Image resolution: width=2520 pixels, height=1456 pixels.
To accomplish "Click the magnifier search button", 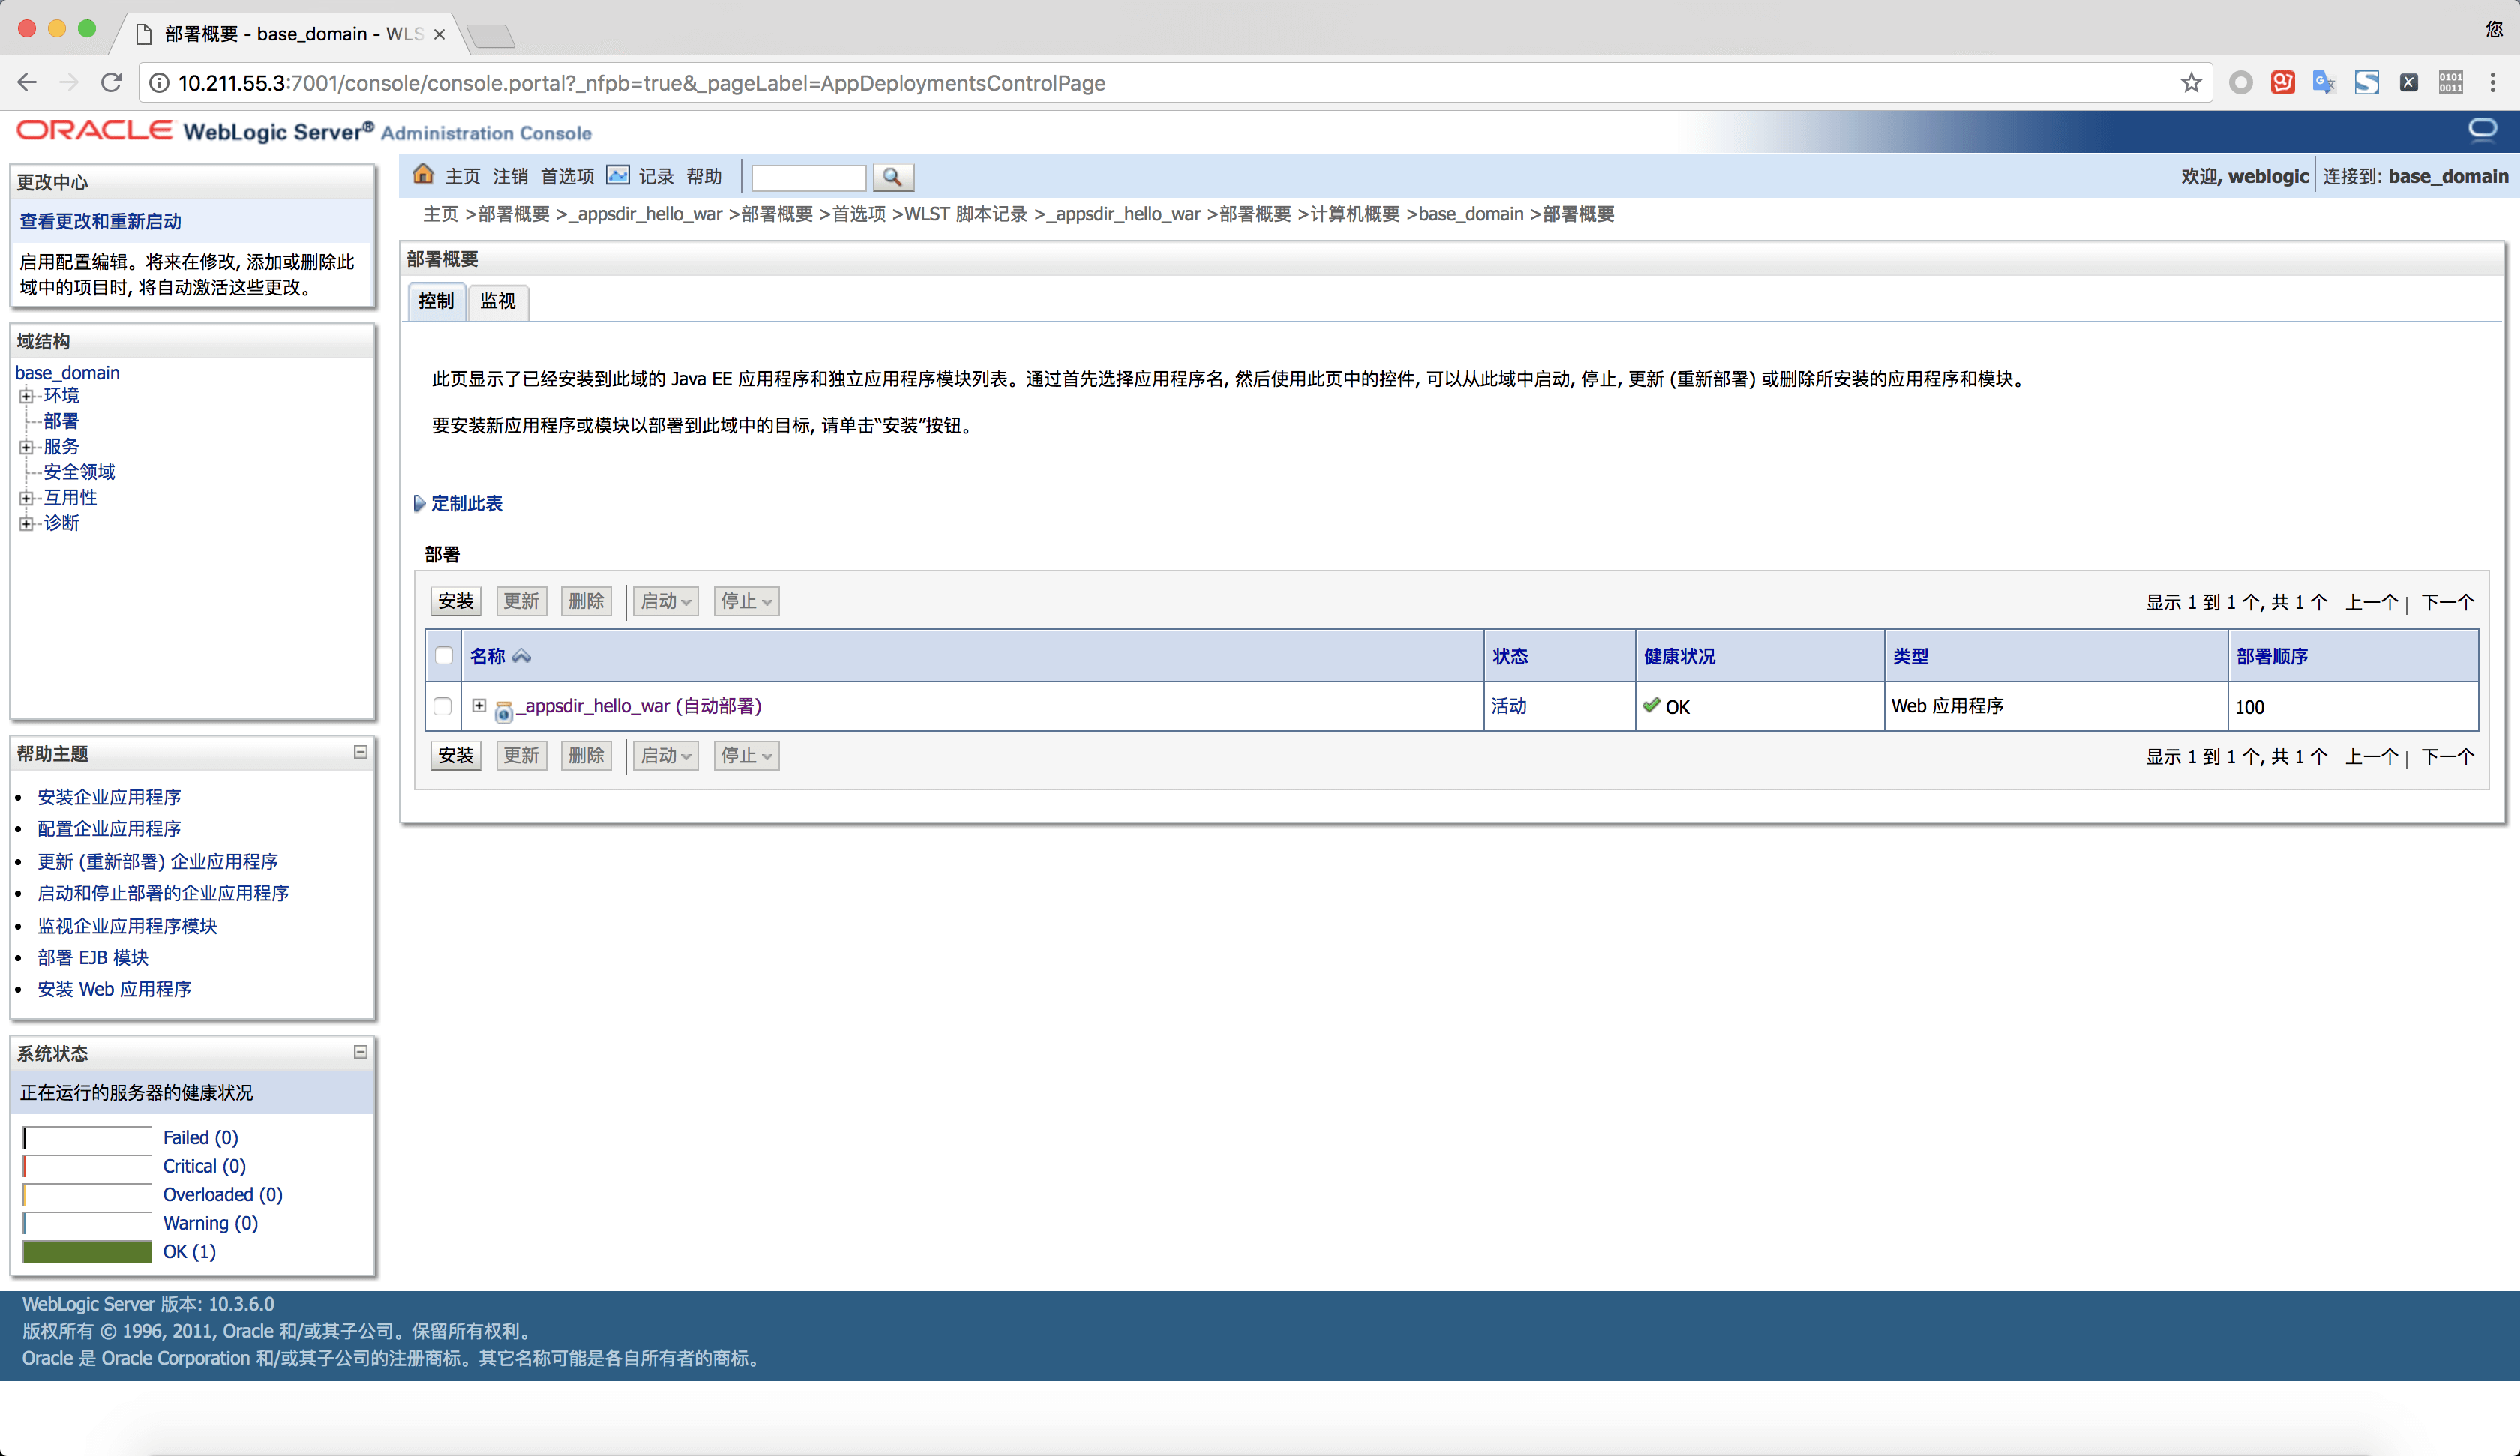I will tap(893, 177).
